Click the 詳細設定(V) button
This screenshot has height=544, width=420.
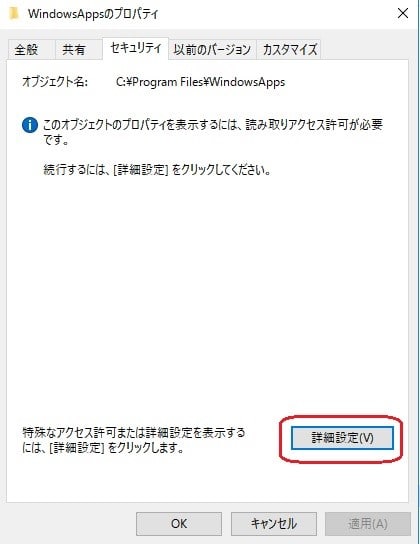pos(342,438)
